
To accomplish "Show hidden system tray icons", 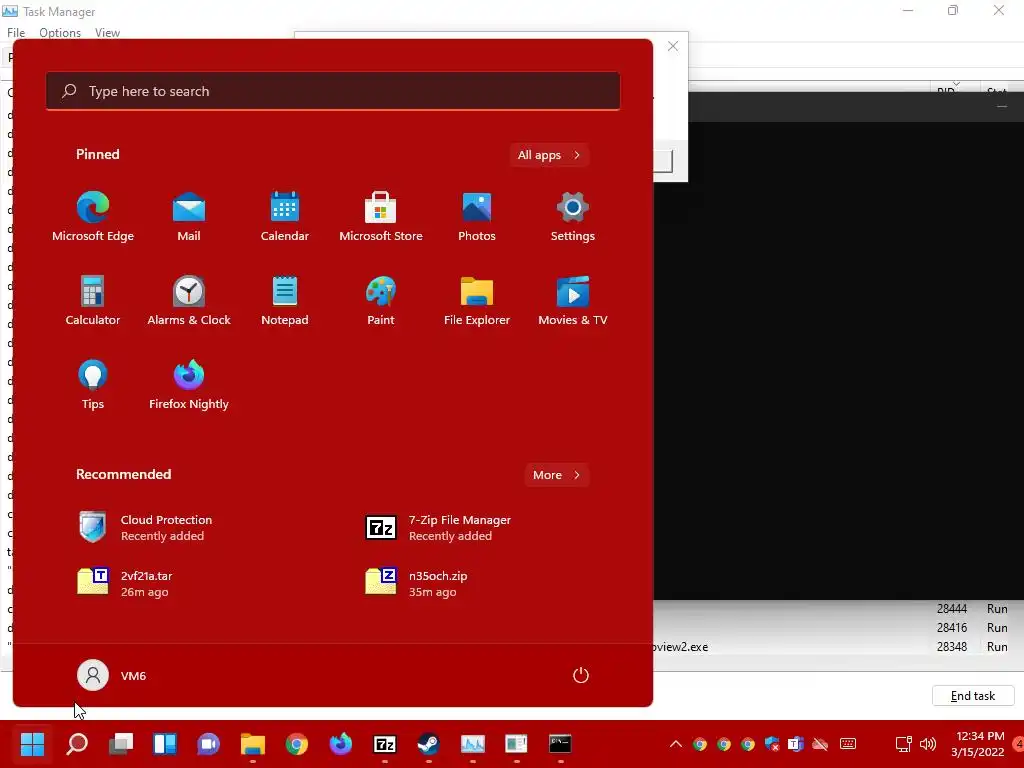I will pyautogui.click(x=676, y=744).
